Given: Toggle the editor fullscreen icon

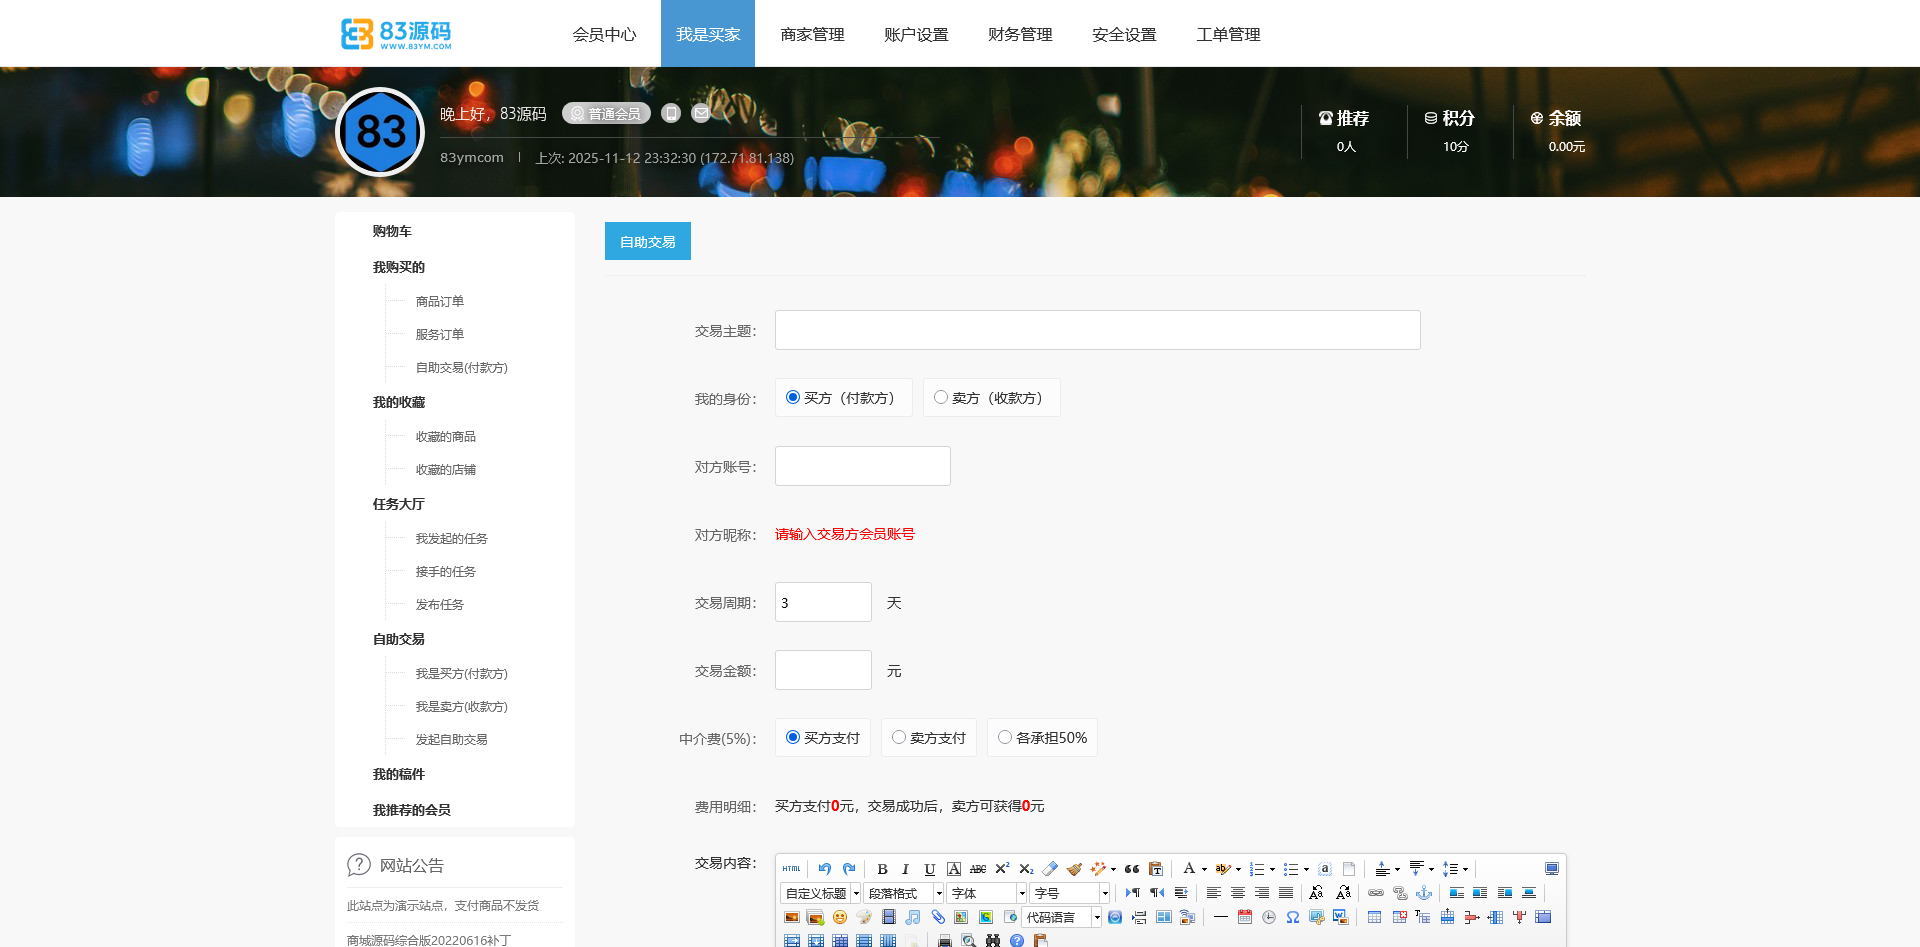Looking at the screenshot, I should click(1552, 869).
